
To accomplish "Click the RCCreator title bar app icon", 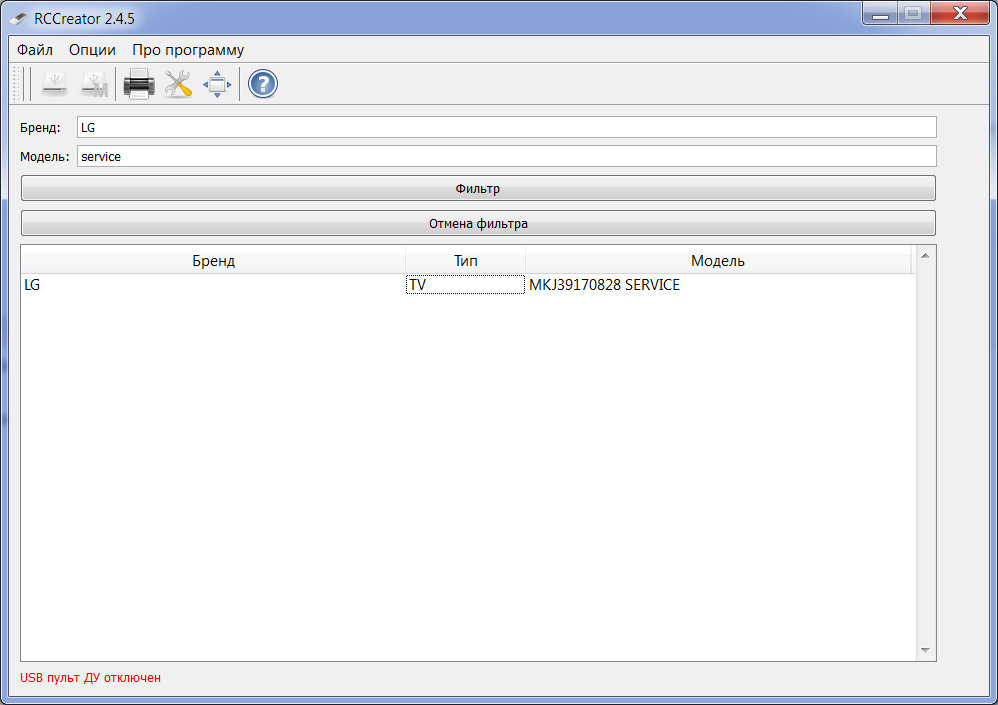I will coord(18,15).
